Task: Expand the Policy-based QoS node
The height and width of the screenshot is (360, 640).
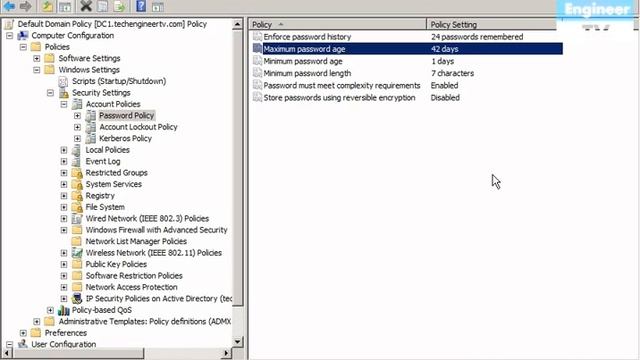Action: pyautogui.click(x=50, y=310)
